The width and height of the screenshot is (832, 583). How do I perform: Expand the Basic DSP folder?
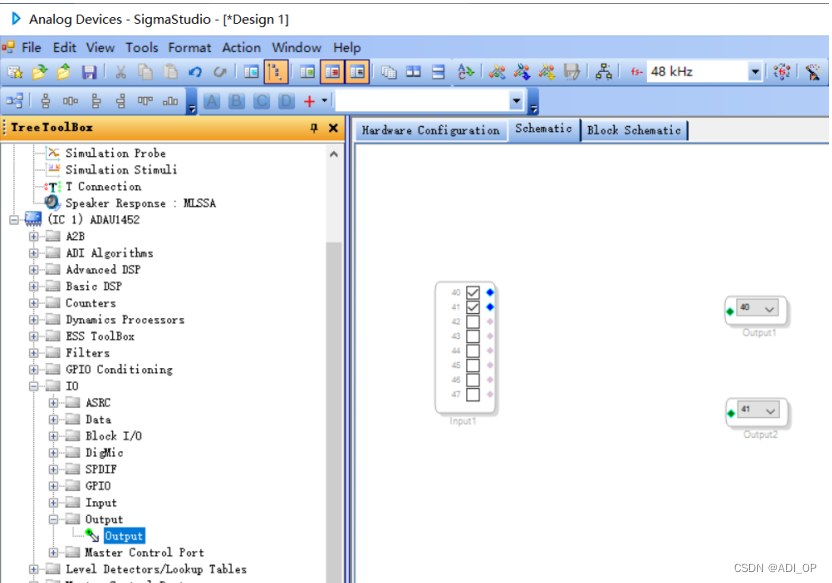pyautogui.click(x=34, y=286)
